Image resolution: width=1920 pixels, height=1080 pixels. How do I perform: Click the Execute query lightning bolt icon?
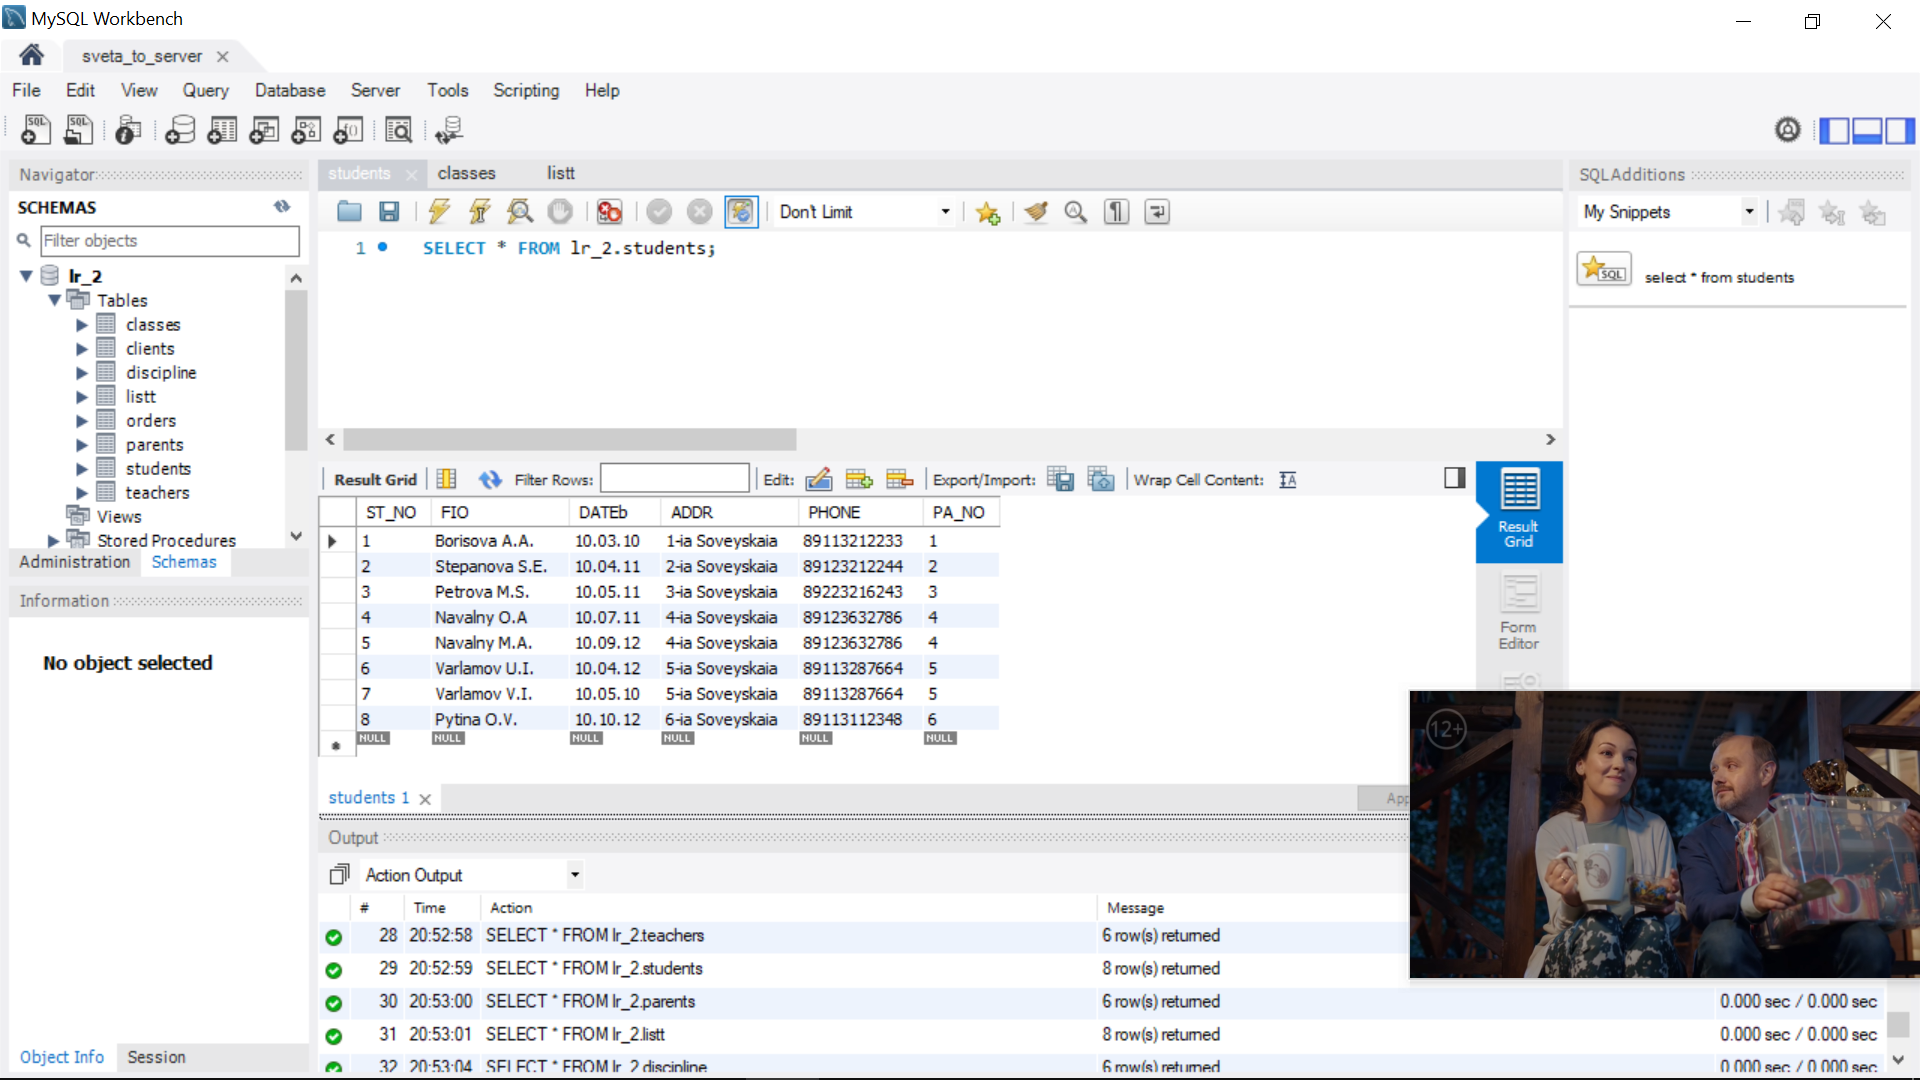(438, 211)
